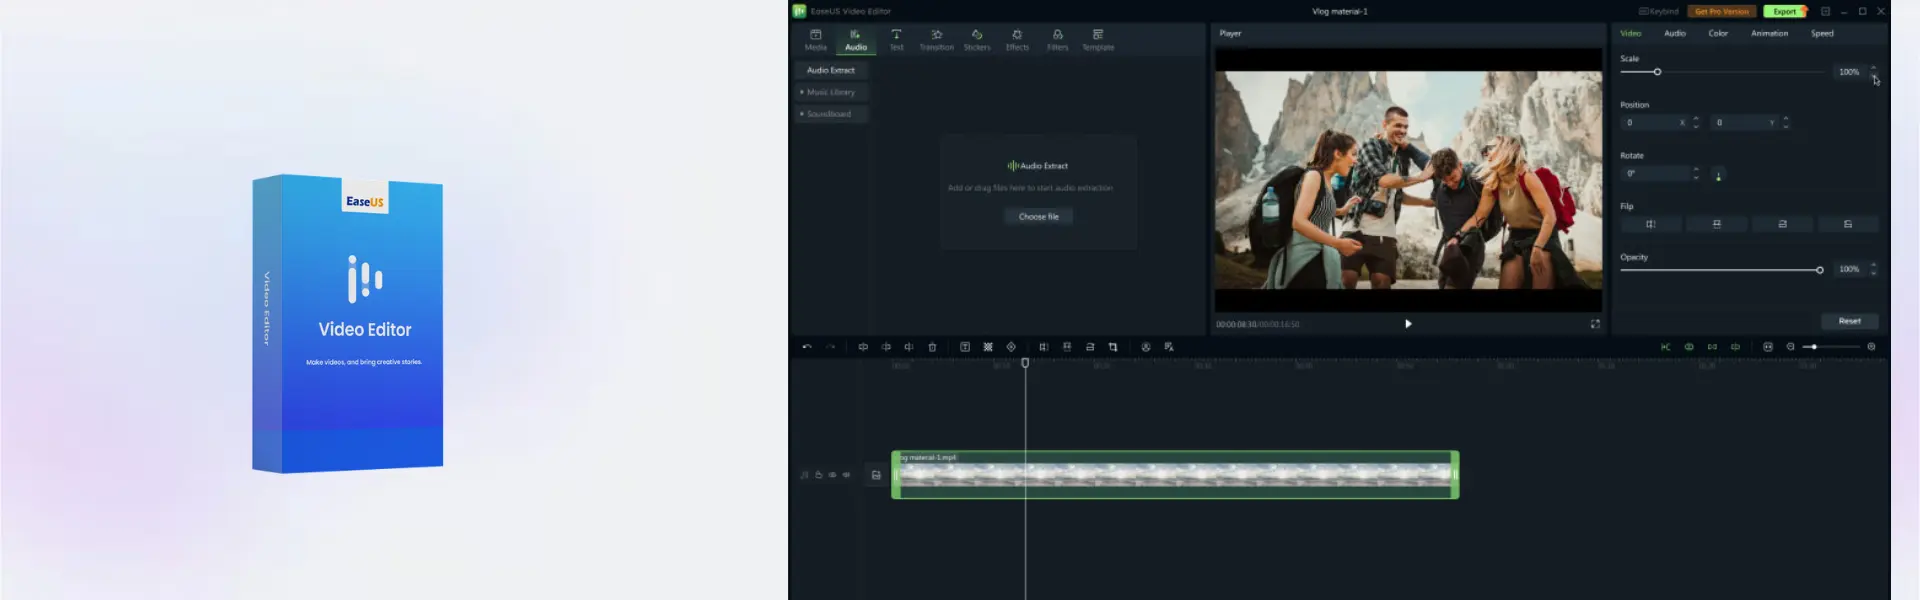The image size is (1920, 600).
Task: Click the Position X input field
Action: click(x=1655, y=122)
